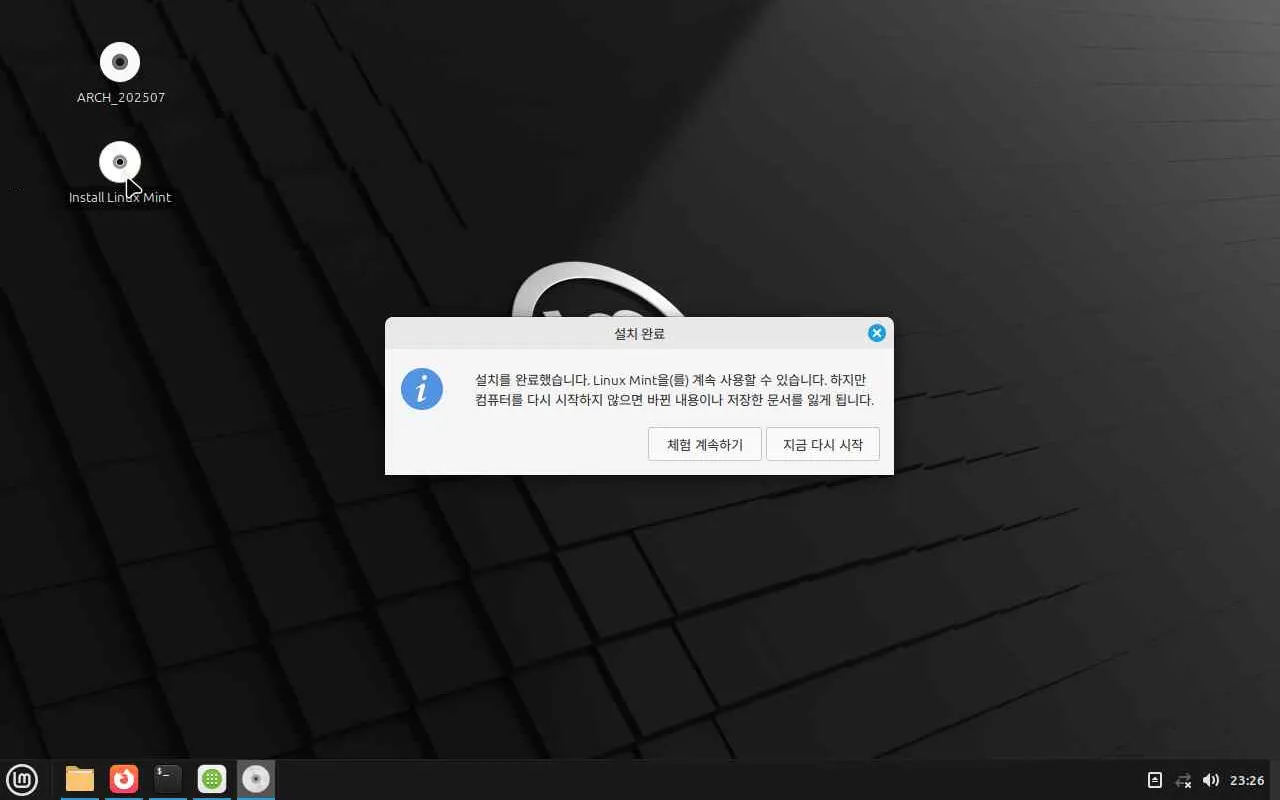Viewport: 1280px width, 800px height.
Task: Open the sound volume tray icon
Action: coord(1211,780)
